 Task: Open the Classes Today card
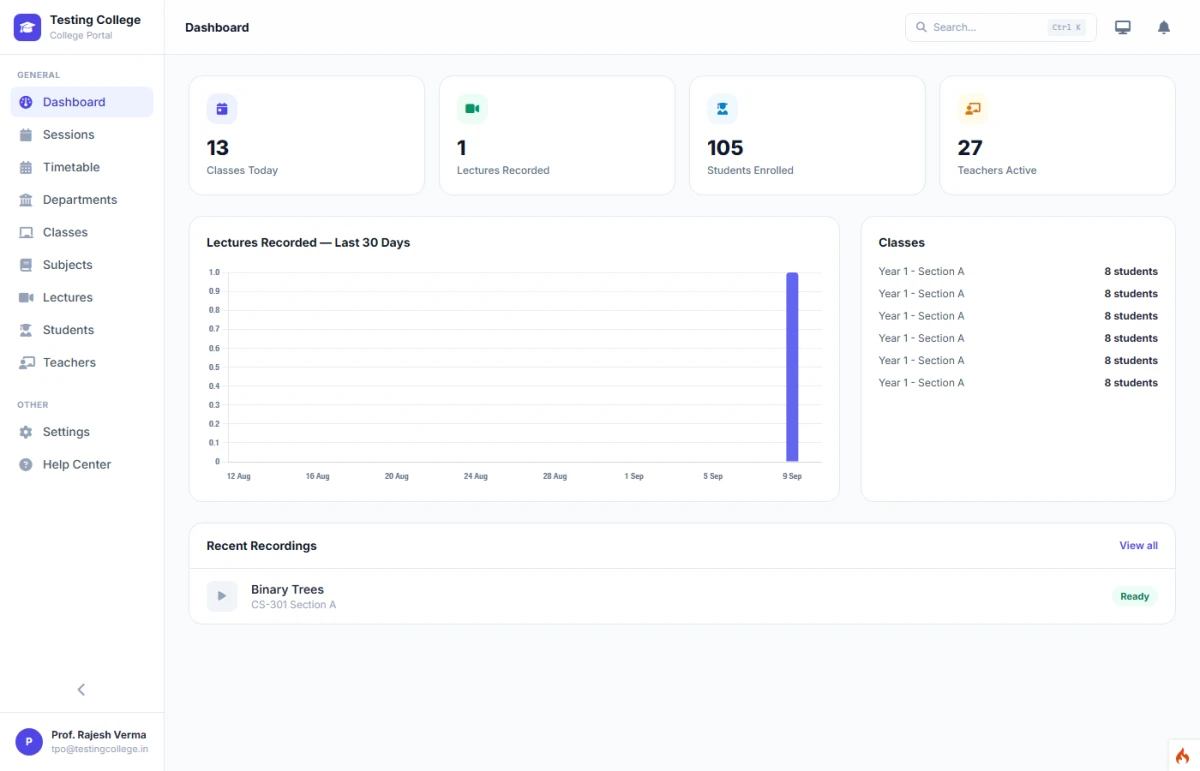(307, 135)
